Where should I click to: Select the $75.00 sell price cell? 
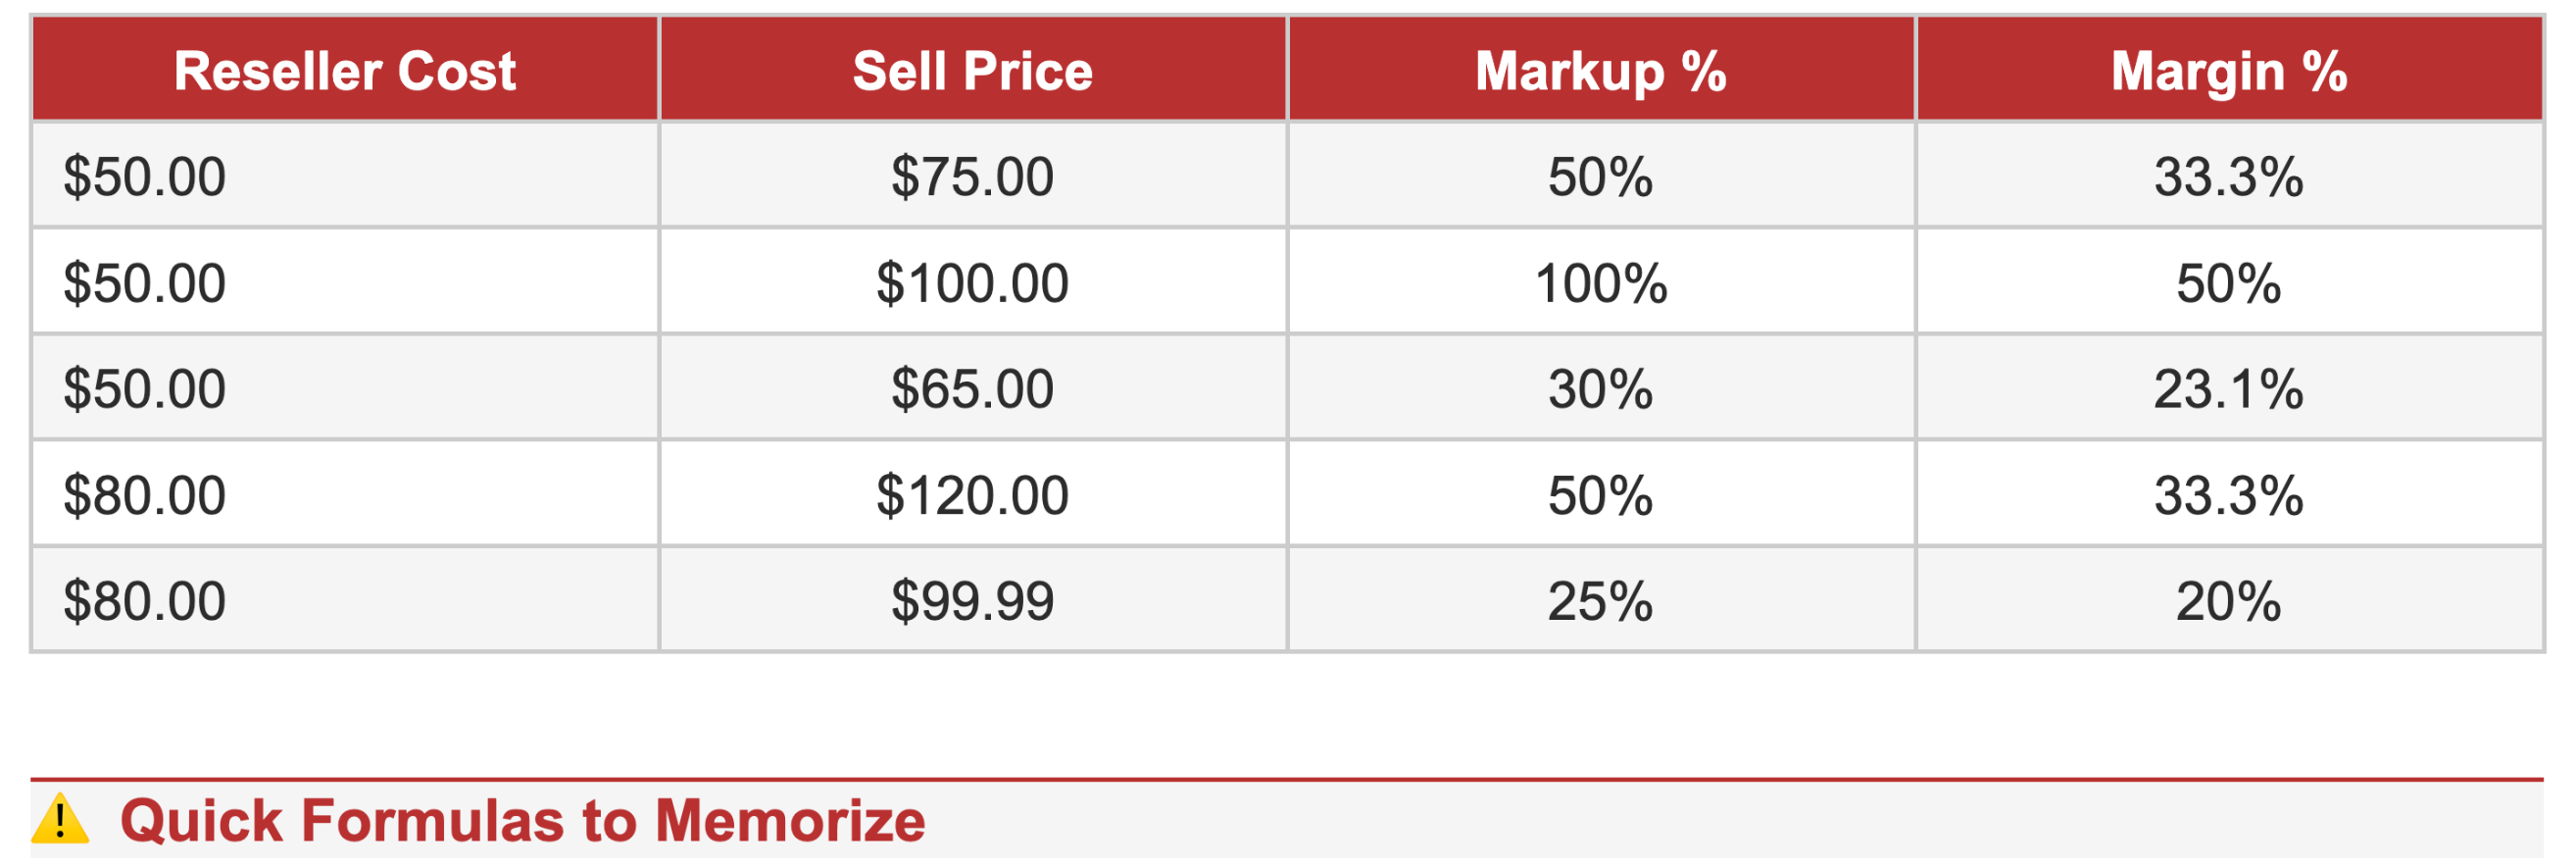[972, 177]
